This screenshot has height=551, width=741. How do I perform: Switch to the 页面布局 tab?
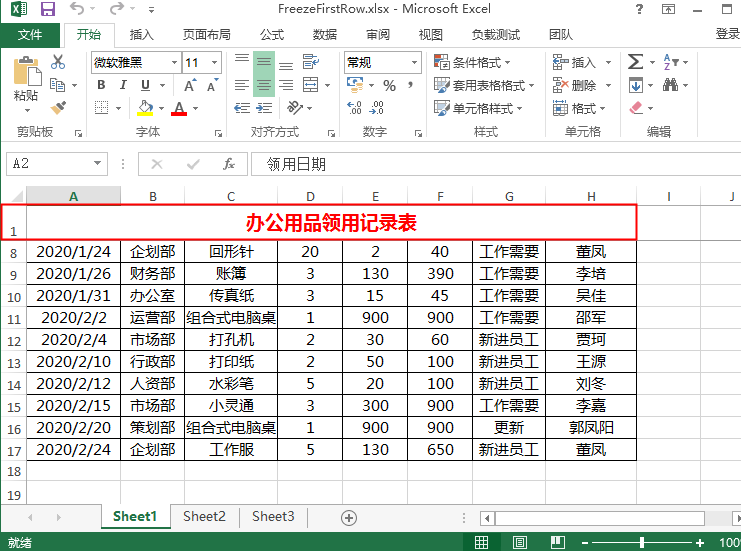click(x=207, y=34)
